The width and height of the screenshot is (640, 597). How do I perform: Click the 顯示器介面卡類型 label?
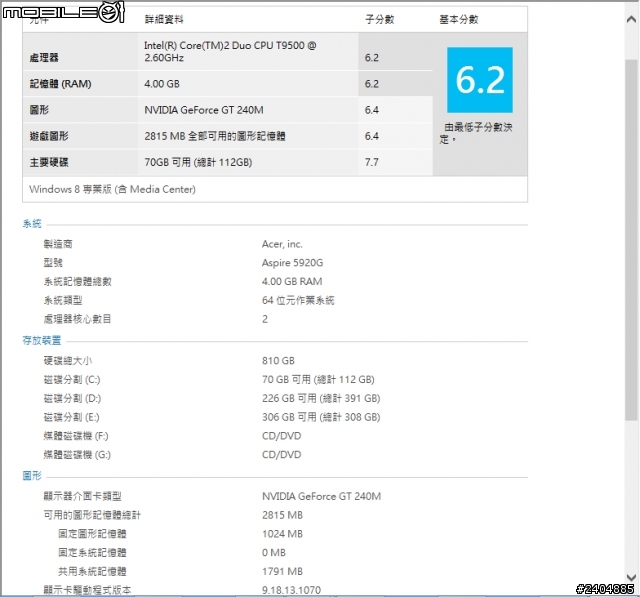coord(82,496)
